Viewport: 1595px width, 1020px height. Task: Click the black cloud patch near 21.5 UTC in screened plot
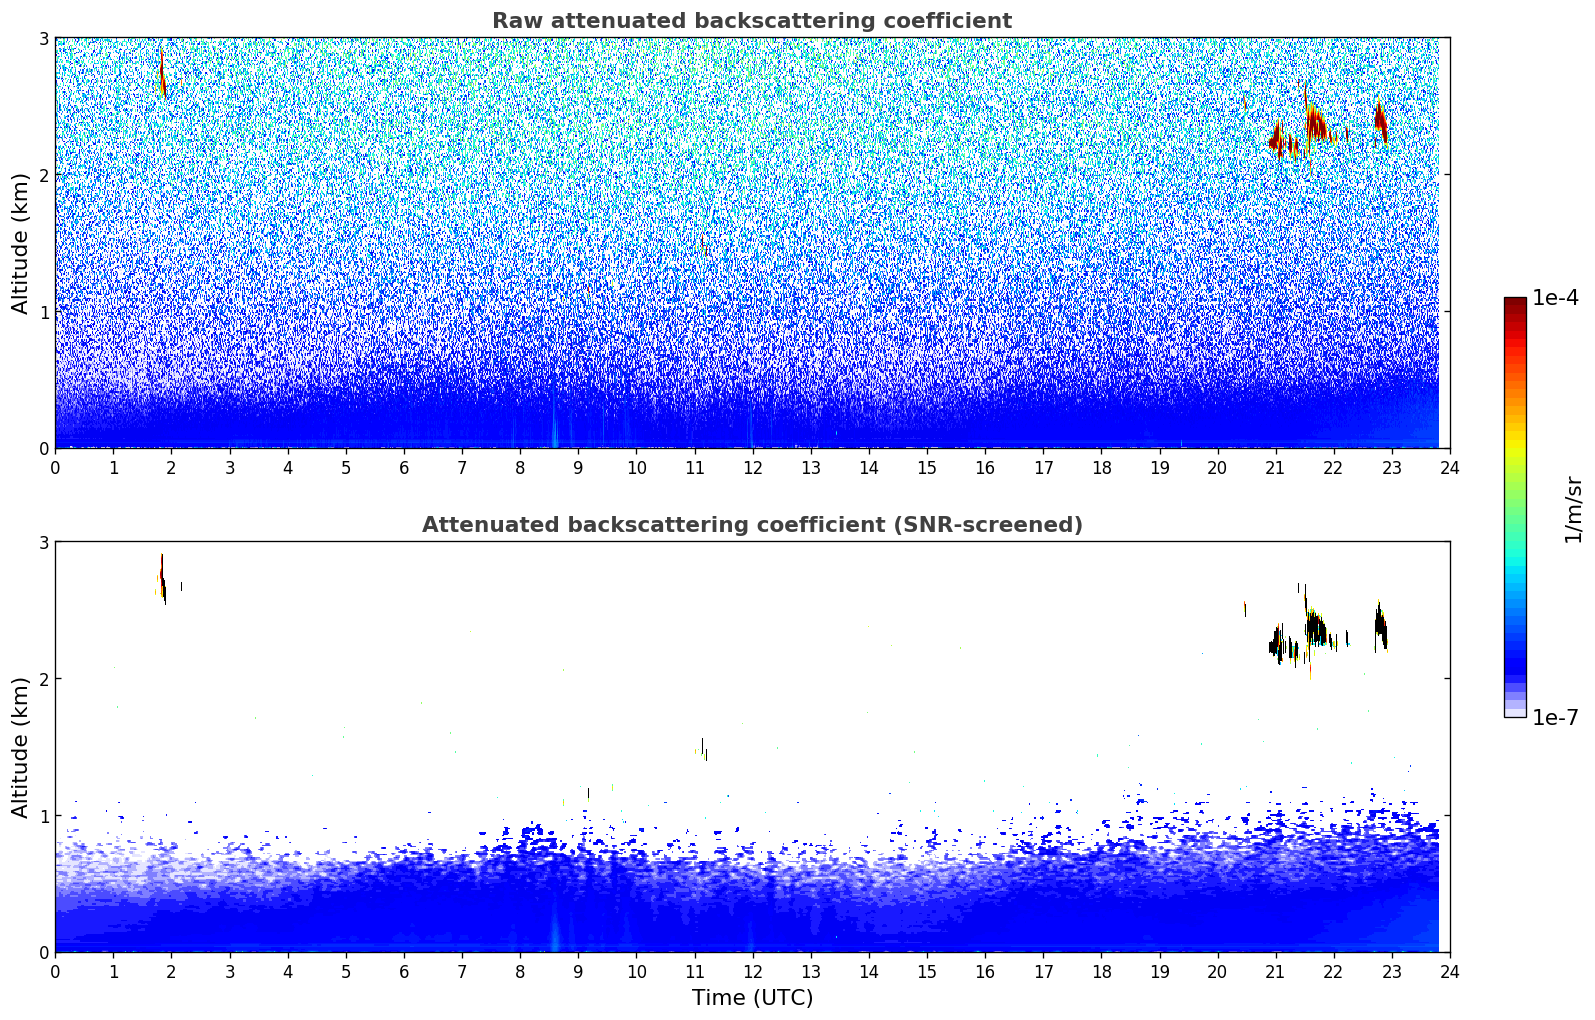coord(1317,630)
